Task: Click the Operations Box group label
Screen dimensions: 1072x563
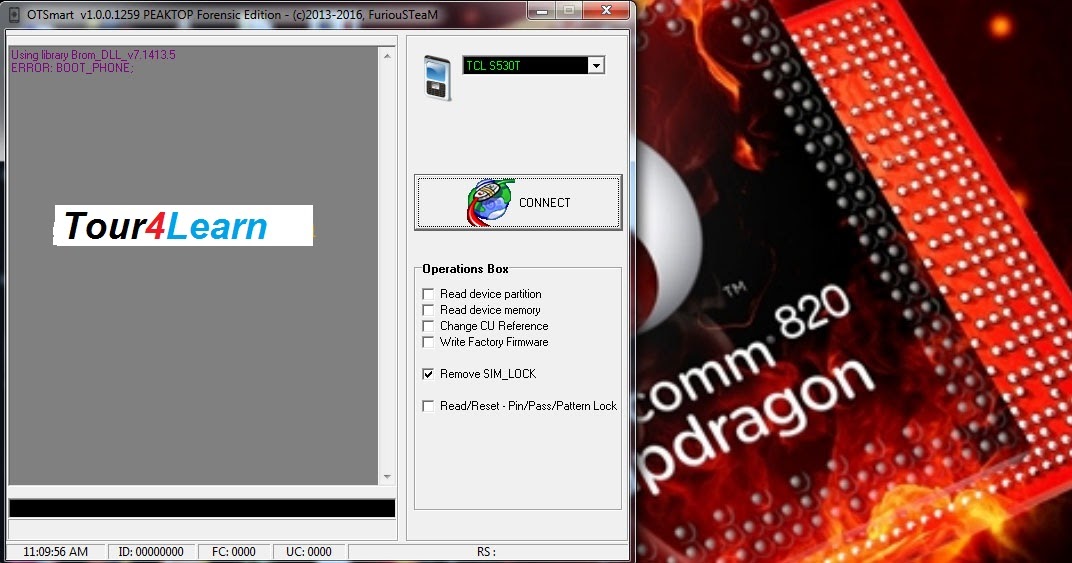Action: coord(465,269)
